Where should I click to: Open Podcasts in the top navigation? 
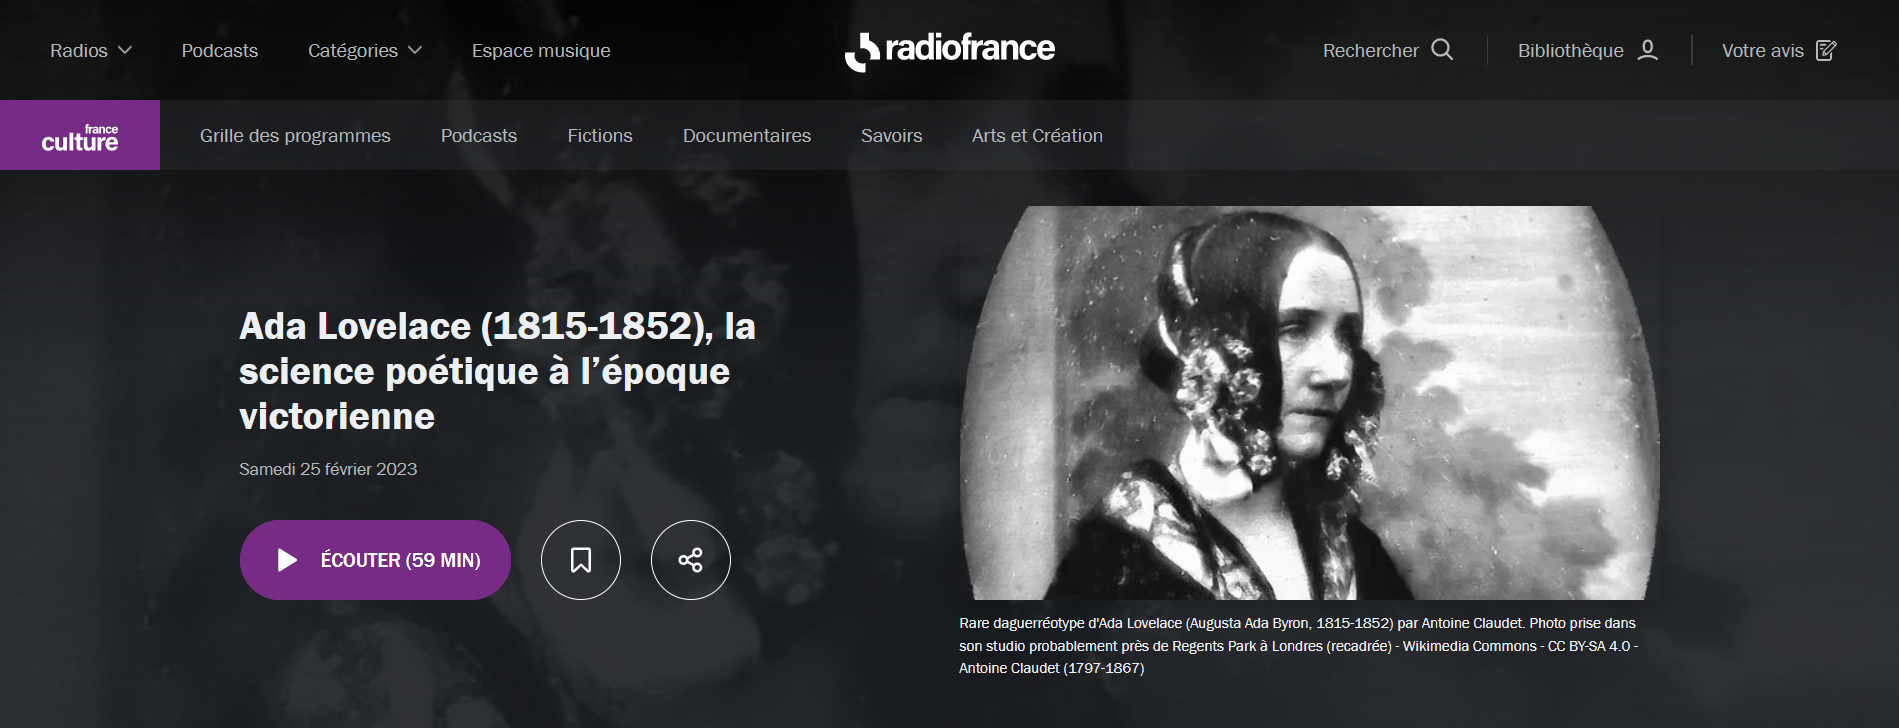click(x=220, y=50)
